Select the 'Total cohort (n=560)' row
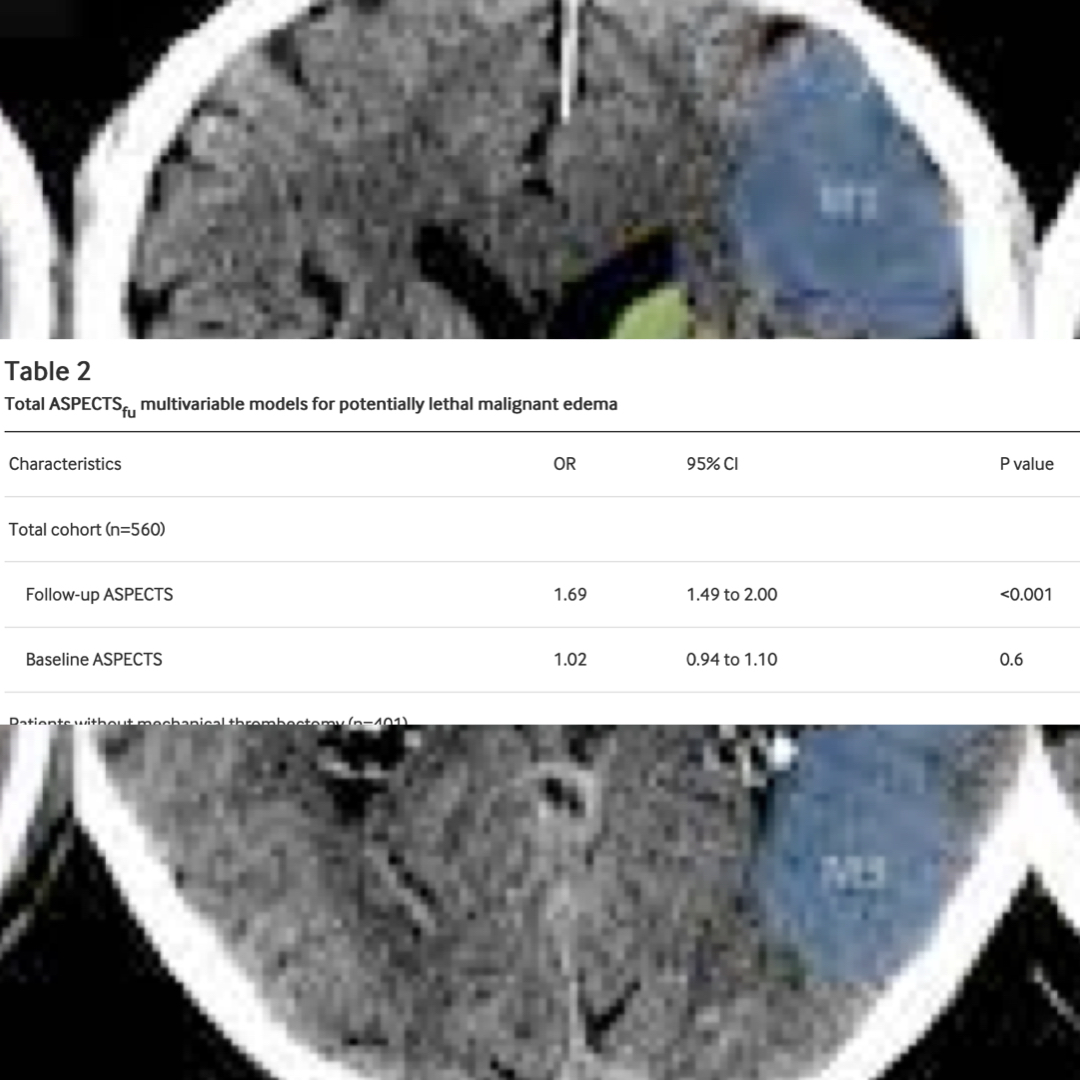1080x1080 pixels. pyautogui.click(x=542, y=529)
